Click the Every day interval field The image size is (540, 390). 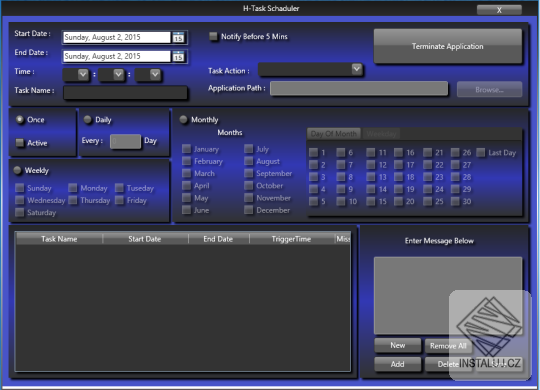(x=125, y=141)
